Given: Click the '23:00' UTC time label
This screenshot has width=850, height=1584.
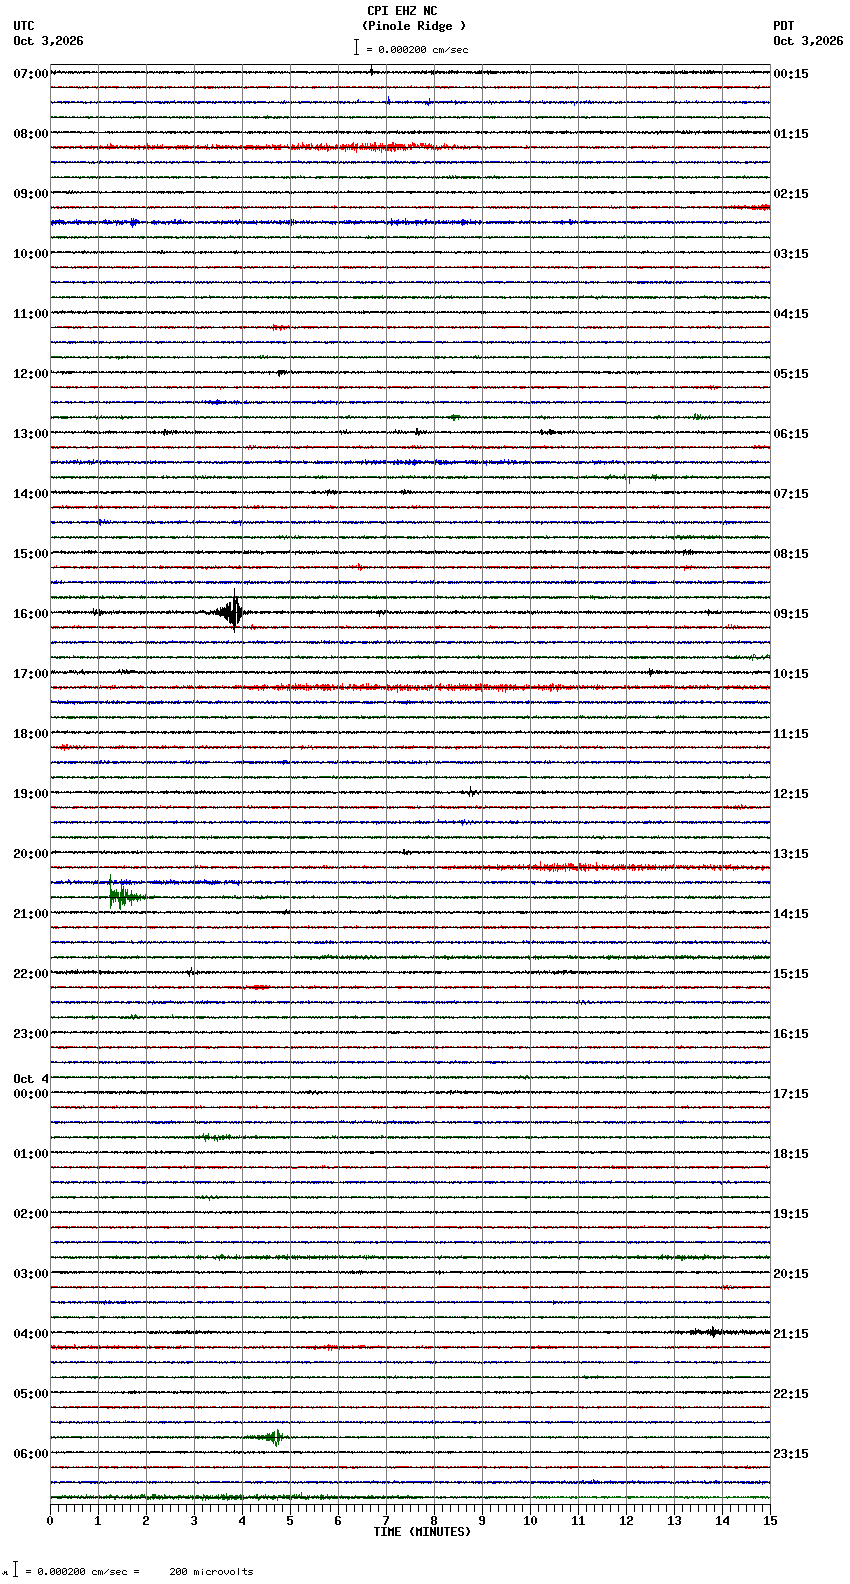Looking at the screenshot, I should [31, 1034].
